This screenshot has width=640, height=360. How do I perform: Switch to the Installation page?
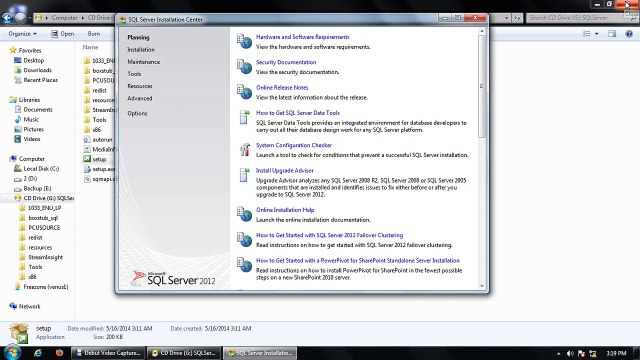point(141,49)
